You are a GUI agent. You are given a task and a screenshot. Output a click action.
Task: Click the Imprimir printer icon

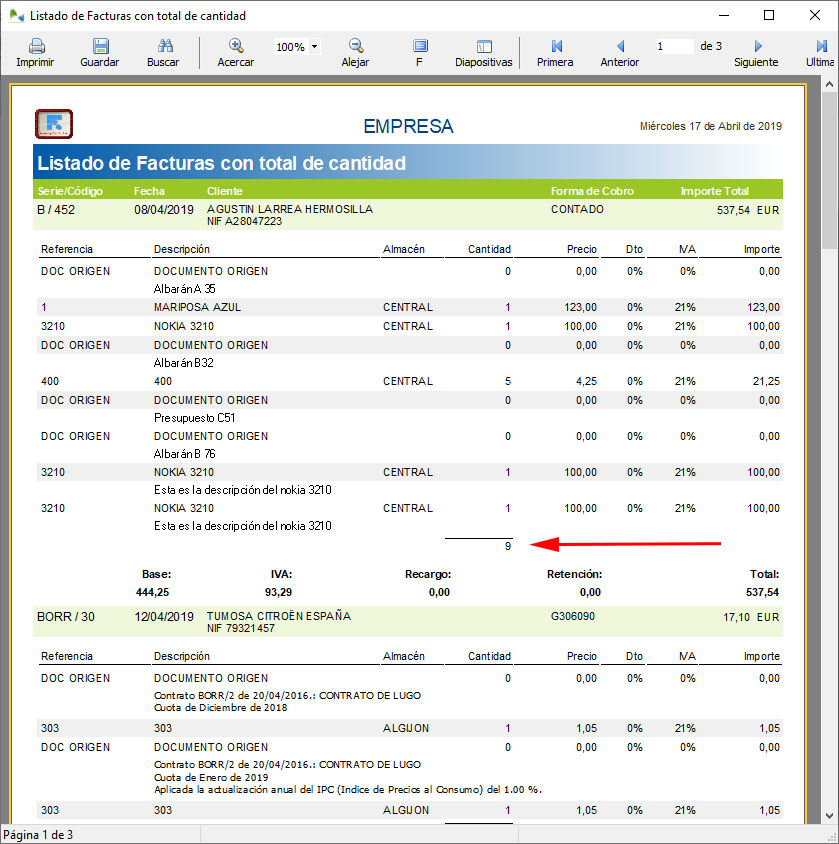click(x=35, y=47)
